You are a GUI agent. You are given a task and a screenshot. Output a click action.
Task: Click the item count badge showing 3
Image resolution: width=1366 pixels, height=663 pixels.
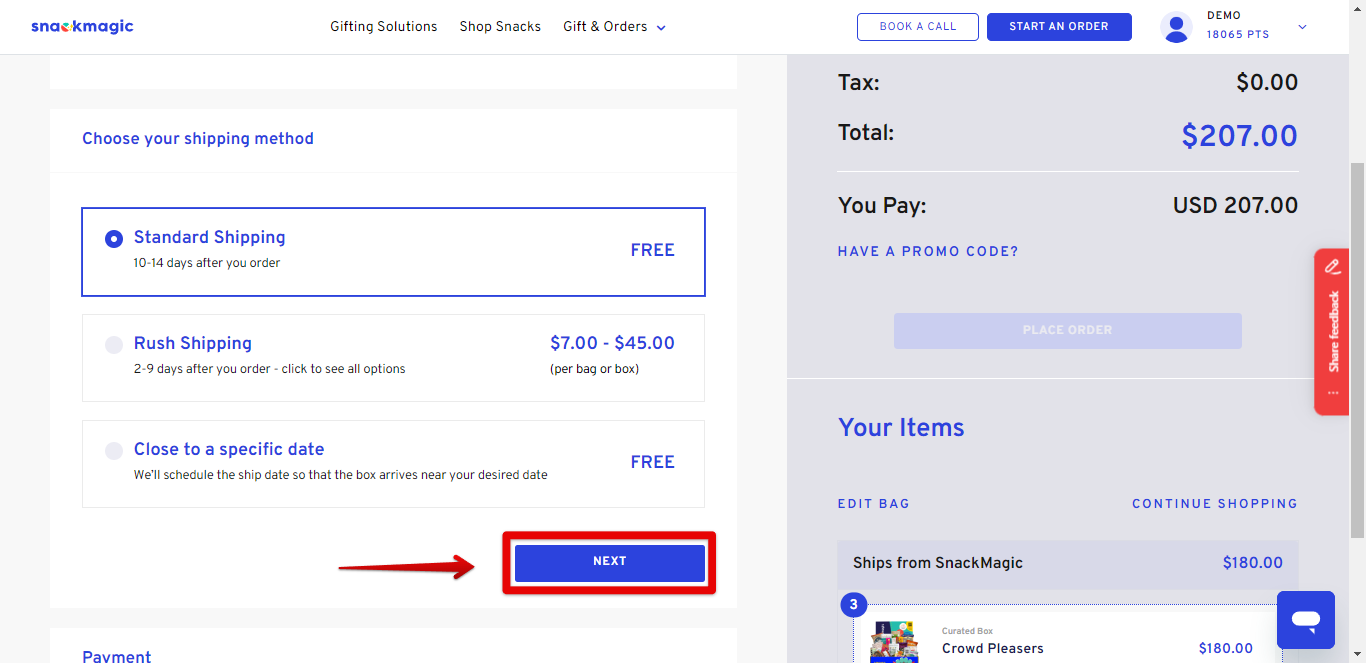point(853,605)
